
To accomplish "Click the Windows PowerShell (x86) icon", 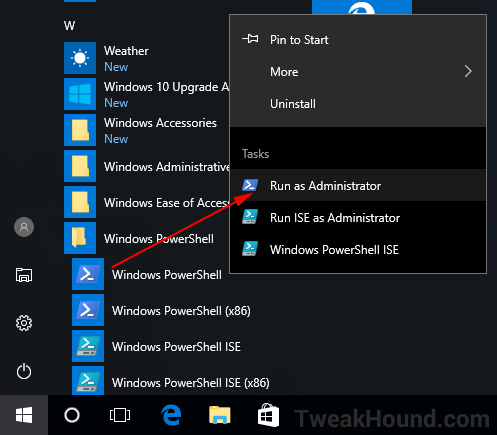I will (x=88, y=310).
